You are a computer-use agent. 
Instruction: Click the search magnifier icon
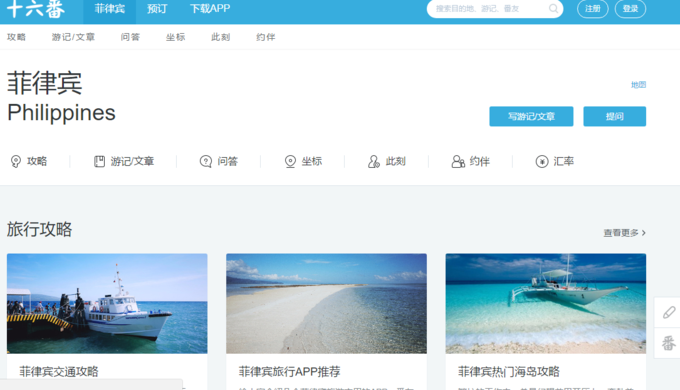point(553,9)
